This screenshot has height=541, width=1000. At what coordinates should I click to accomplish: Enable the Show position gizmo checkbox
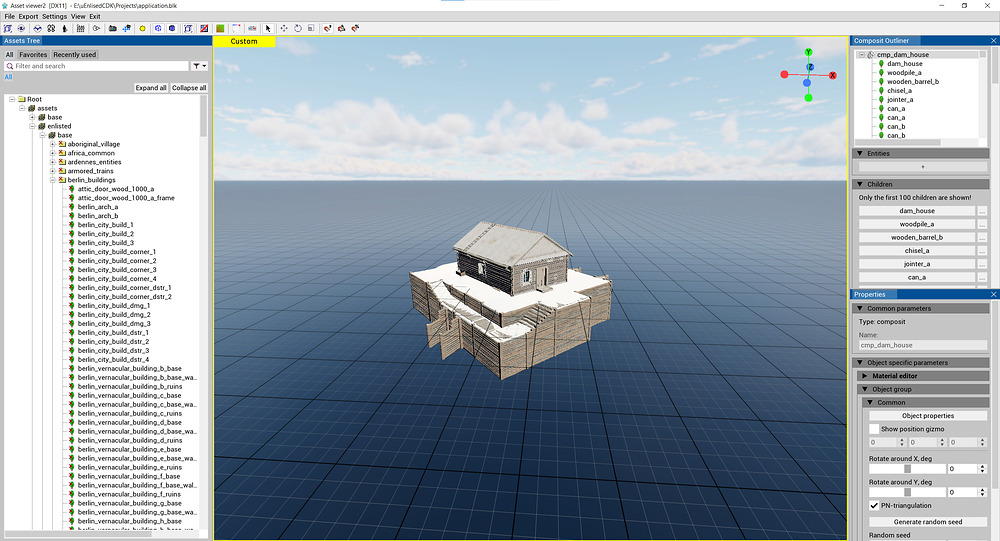click(x=874, y=429)
